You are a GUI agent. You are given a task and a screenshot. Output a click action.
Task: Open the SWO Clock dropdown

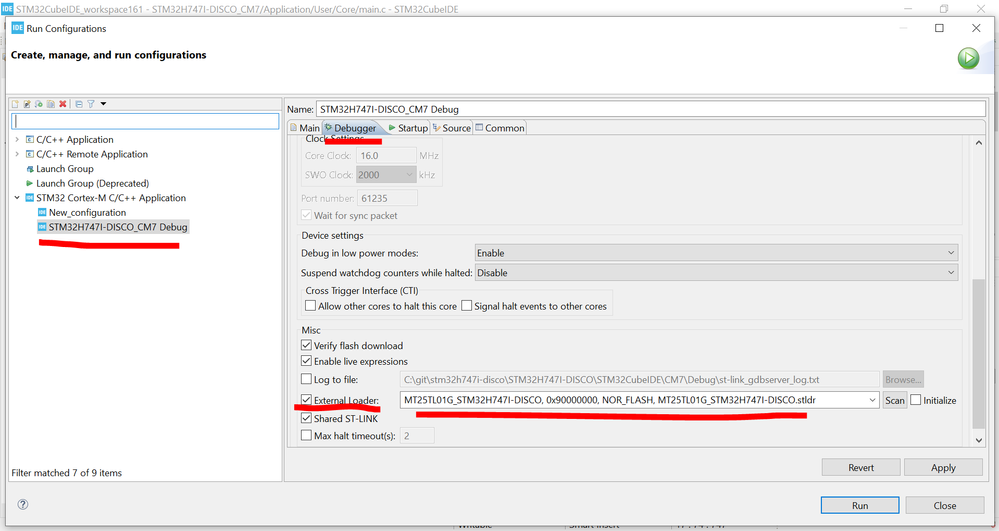(x=386, y=175)
